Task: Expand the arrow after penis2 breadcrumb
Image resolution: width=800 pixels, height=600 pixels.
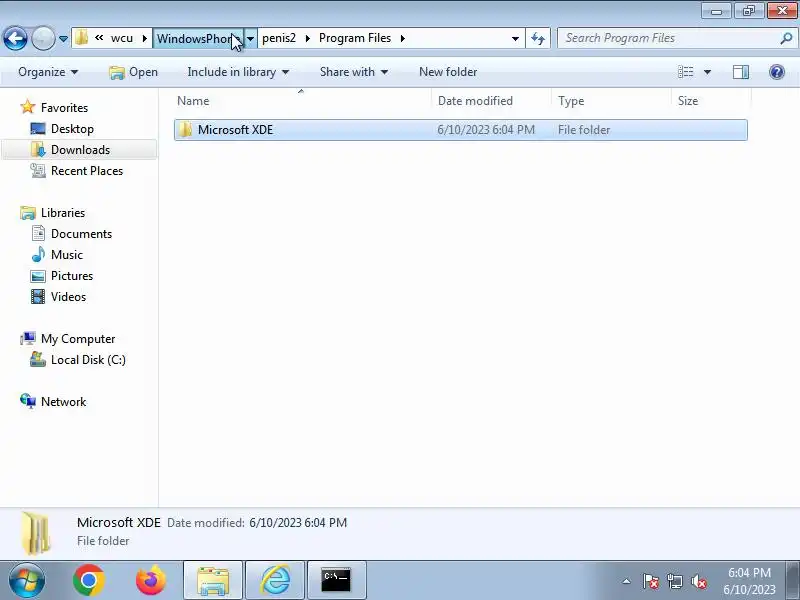Action: (x=308, y=38)
